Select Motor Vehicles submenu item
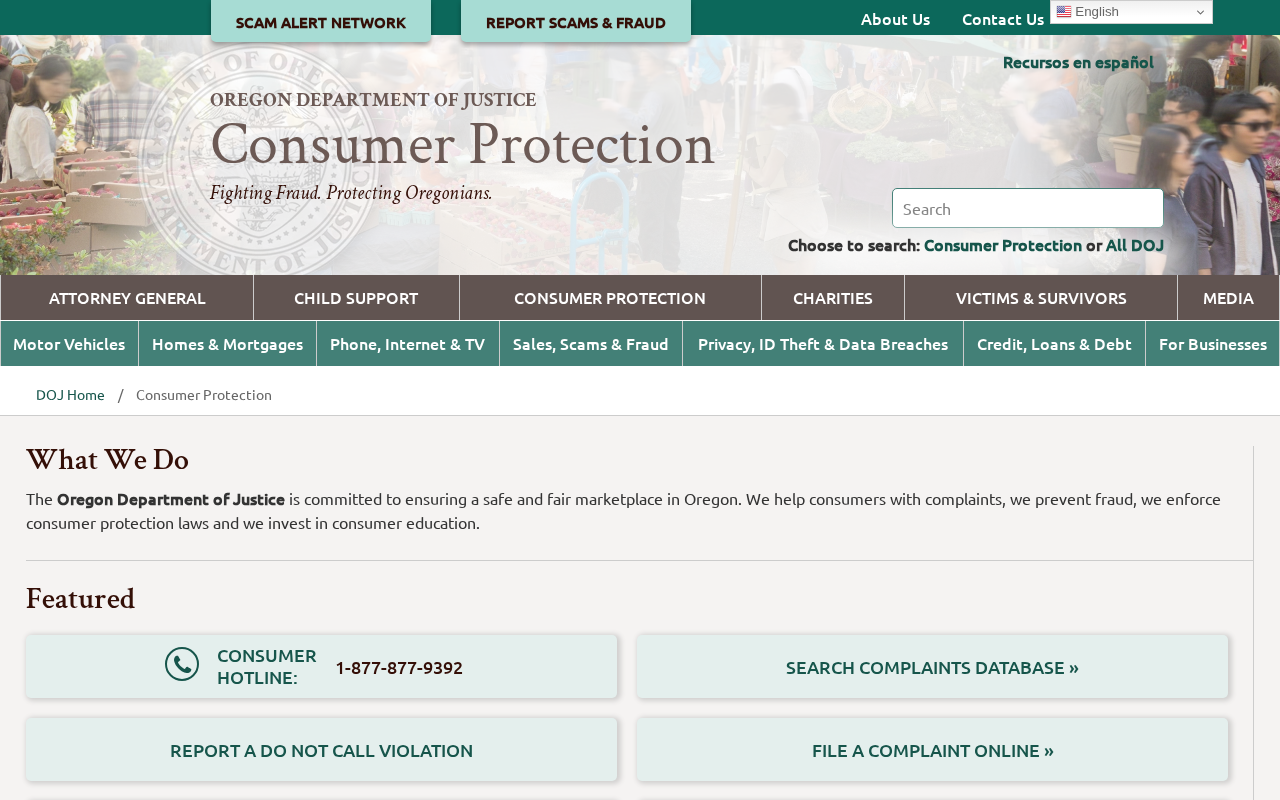The width and height of the screenshot is (1280, 800). point(69,344)
